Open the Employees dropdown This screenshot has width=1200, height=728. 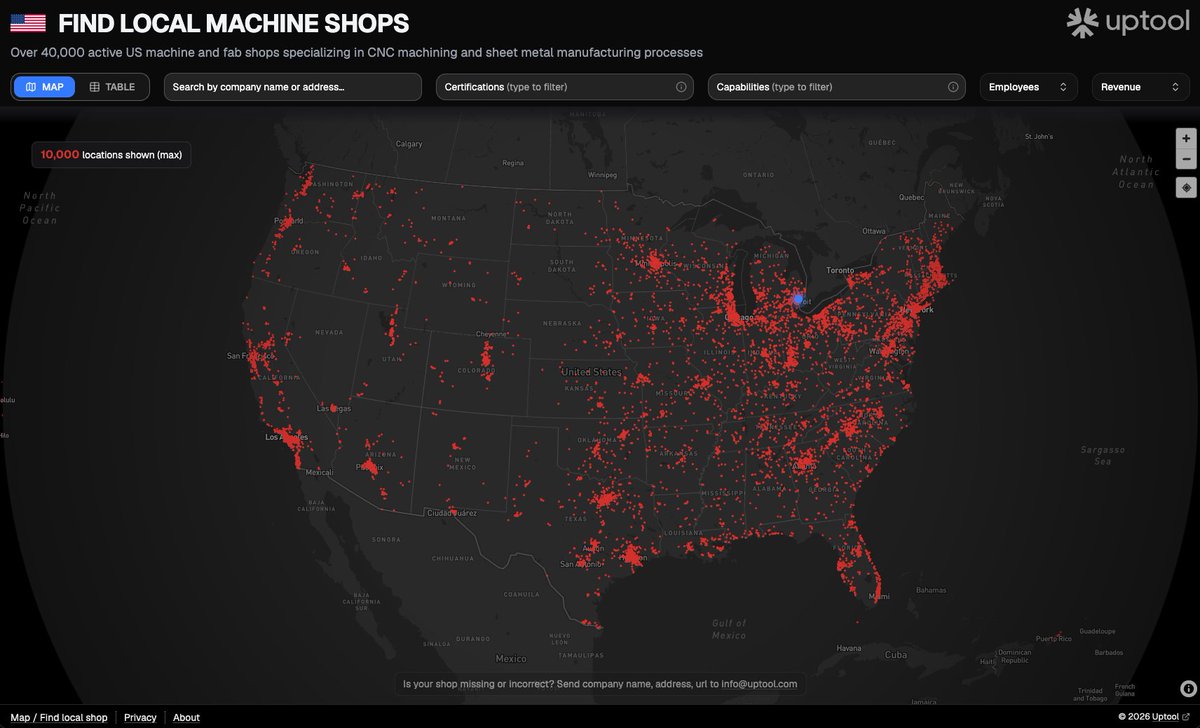click(x=1029, y=87)
